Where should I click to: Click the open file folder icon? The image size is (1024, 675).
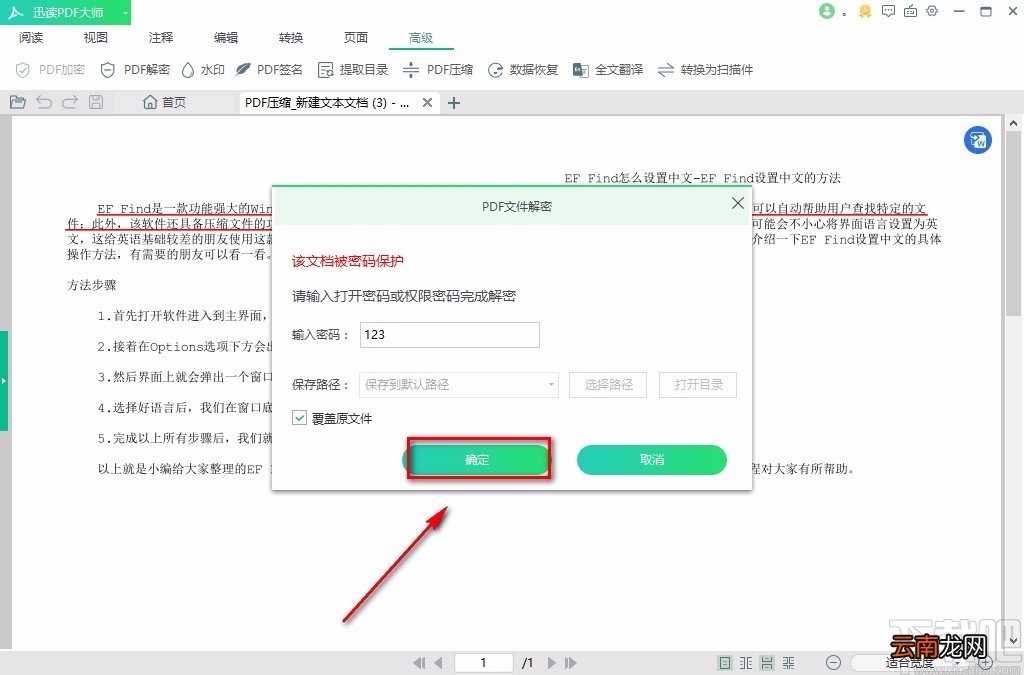click(x=18, y=102)
